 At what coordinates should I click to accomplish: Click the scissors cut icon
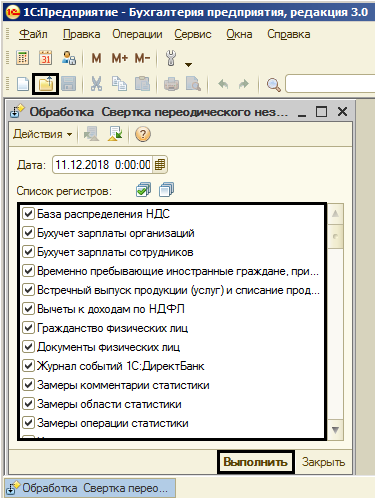pos(96,84)
